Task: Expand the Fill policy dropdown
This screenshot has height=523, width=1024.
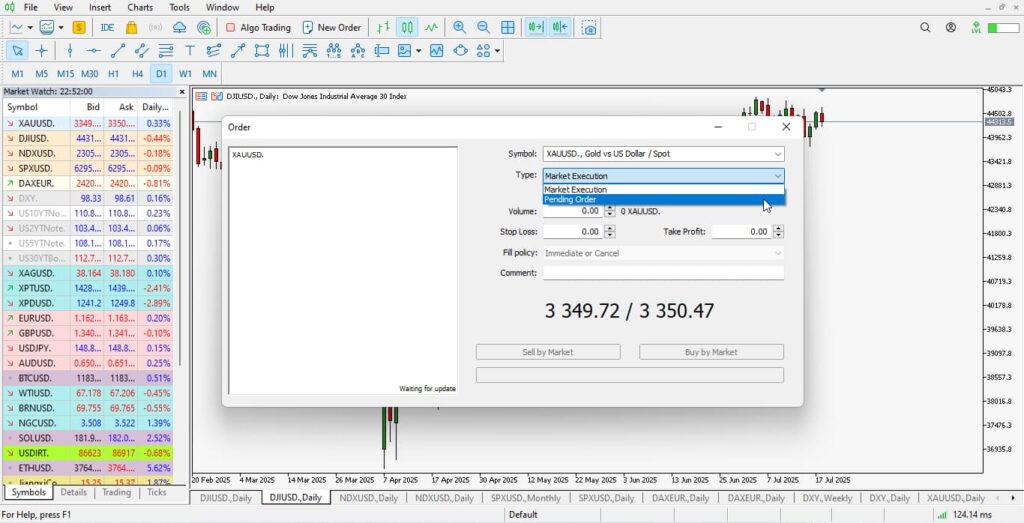Action: pyautogui.click(x=777, y=253)
